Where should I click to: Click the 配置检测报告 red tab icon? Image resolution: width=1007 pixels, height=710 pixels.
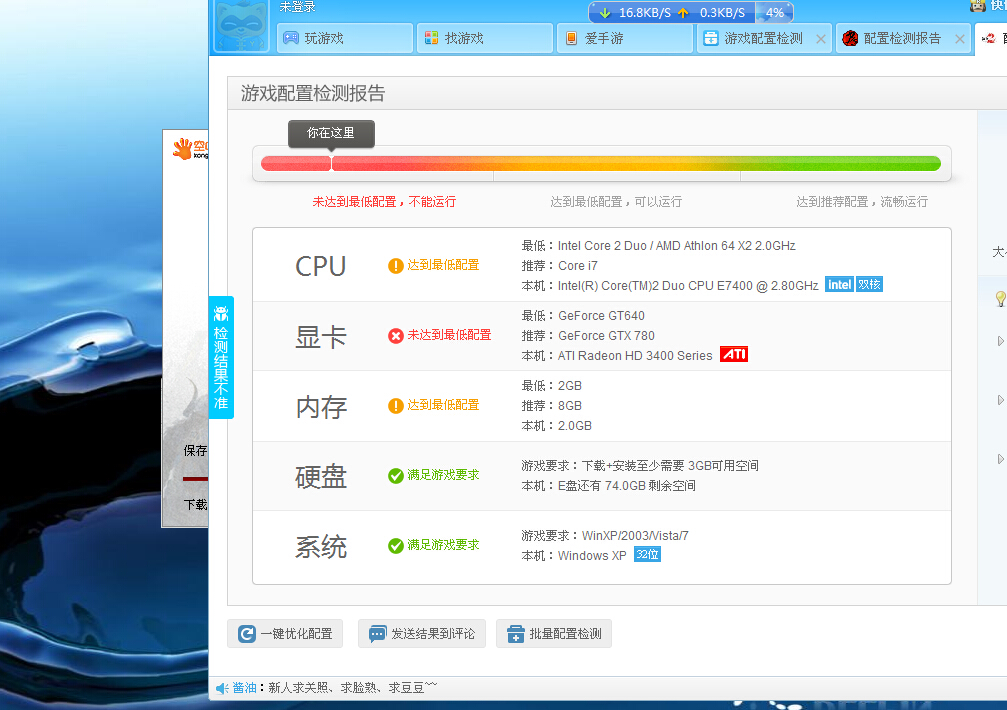point(850,39)
